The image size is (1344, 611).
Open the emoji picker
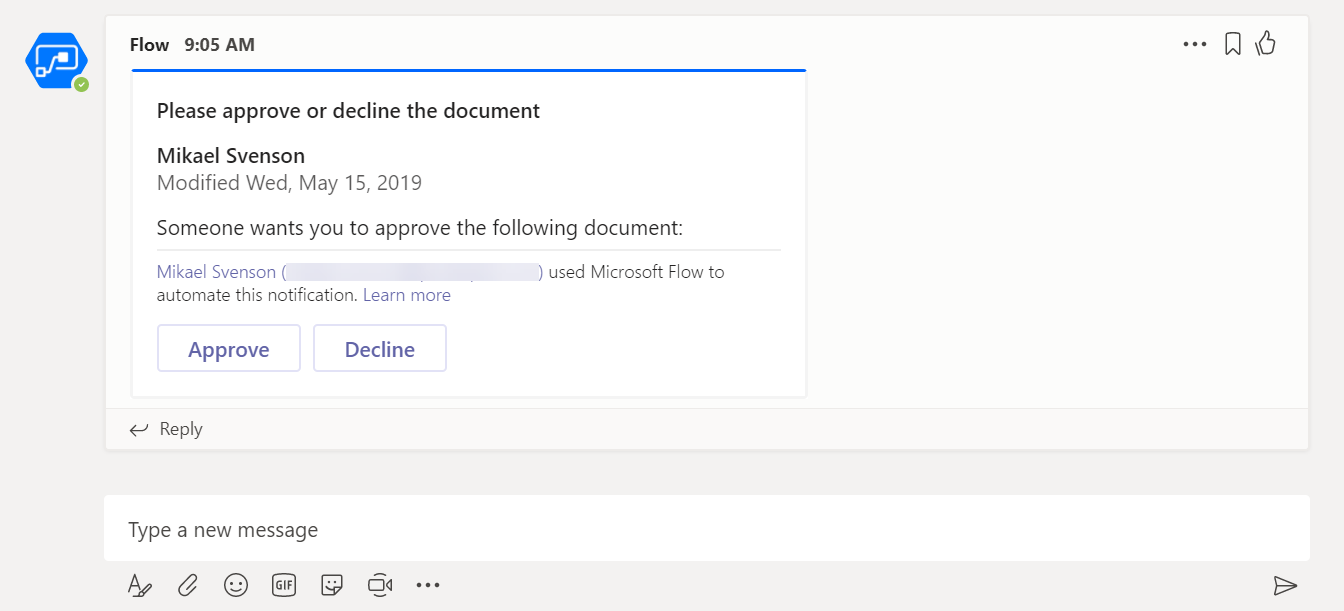[236, 585]
